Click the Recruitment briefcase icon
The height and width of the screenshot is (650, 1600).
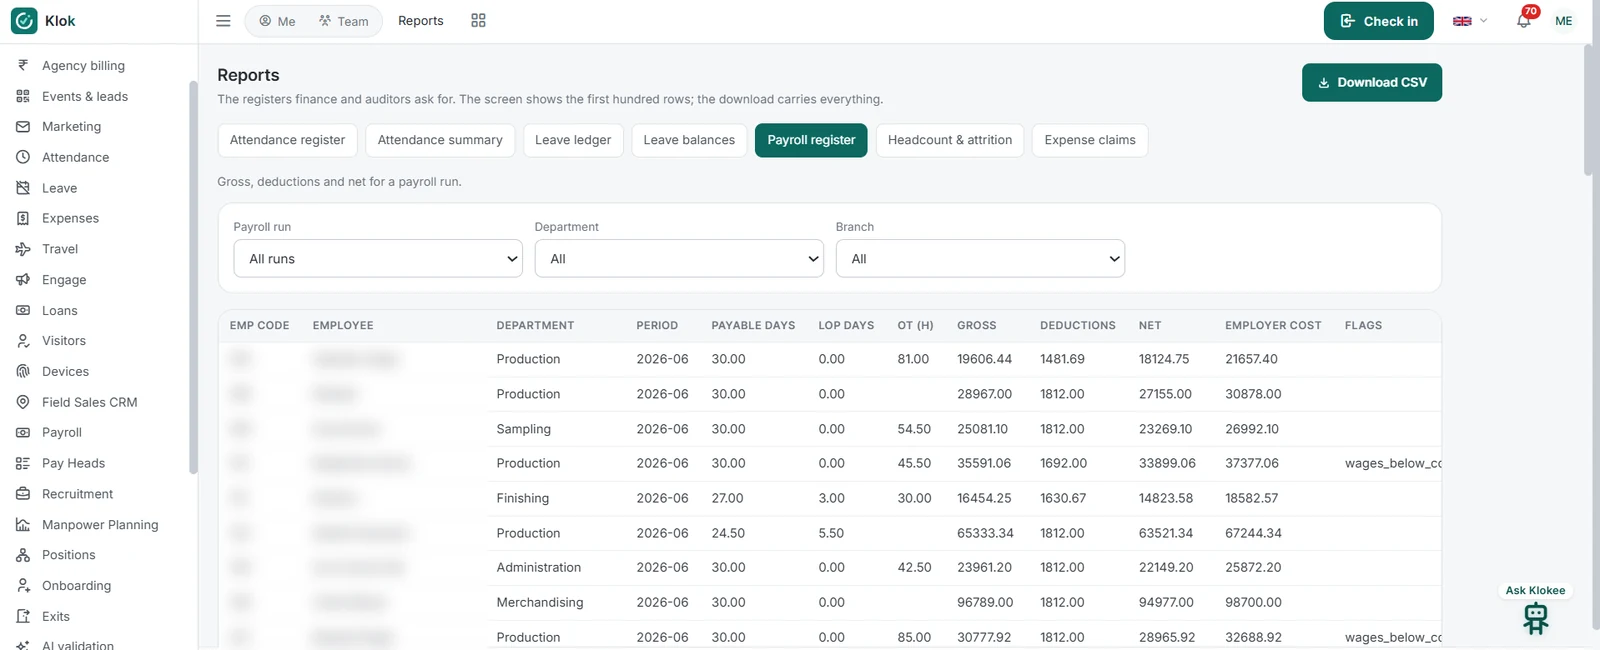pyautogui.click(x=23, y=494)
